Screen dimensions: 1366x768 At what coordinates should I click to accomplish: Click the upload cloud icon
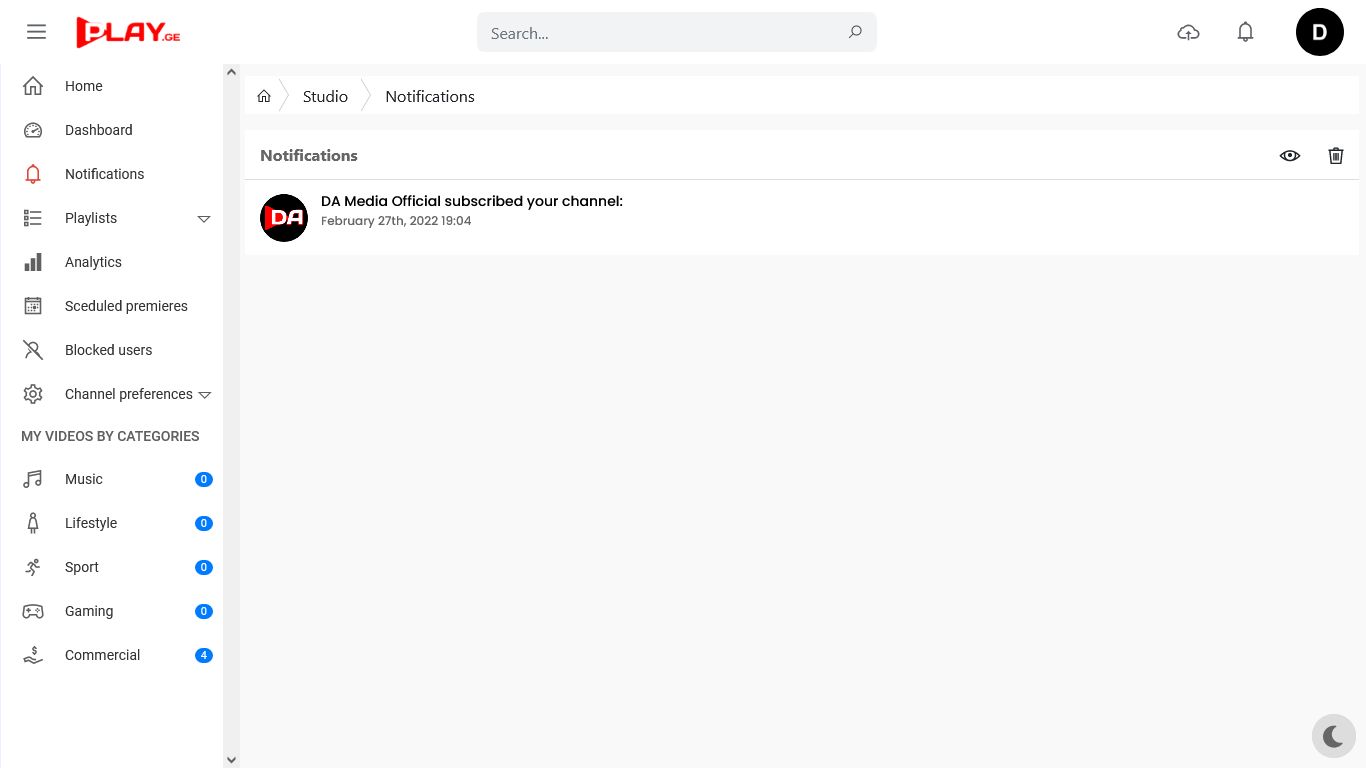point(1188,33)
